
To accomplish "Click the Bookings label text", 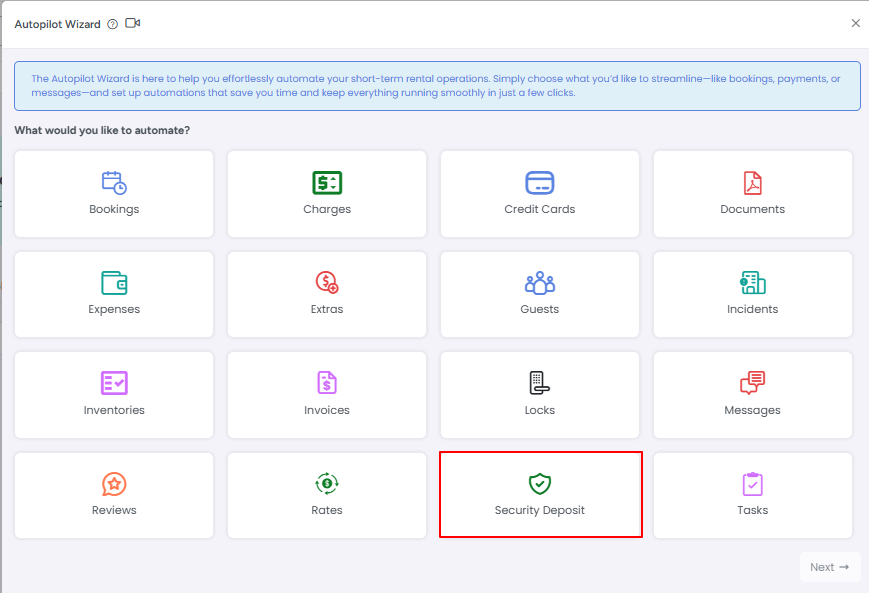I will click(x=114, y=209).
